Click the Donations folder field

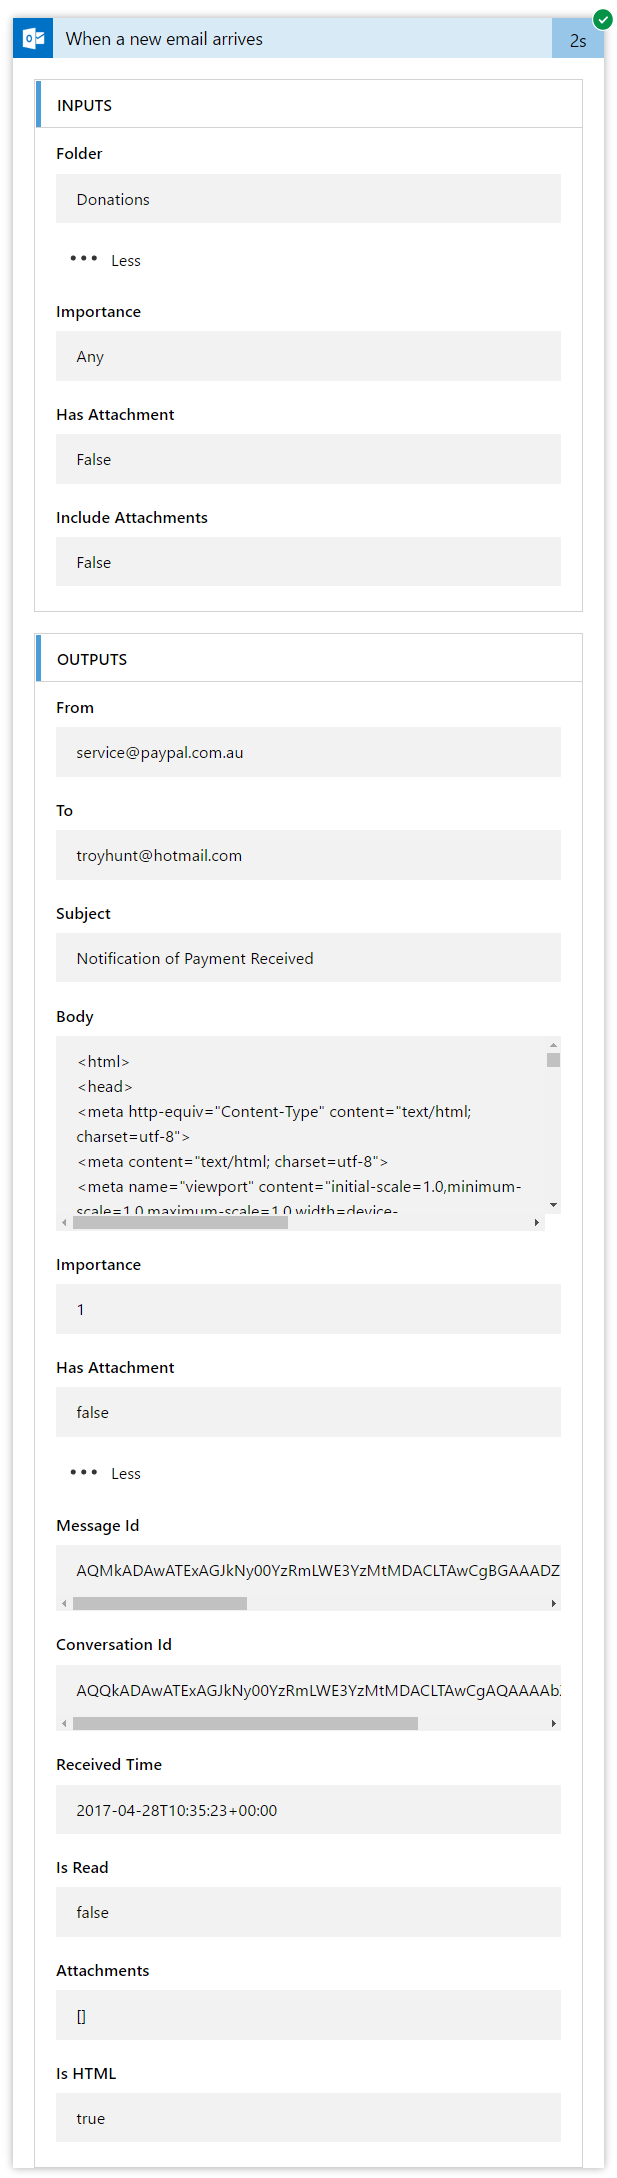(308, 199)
